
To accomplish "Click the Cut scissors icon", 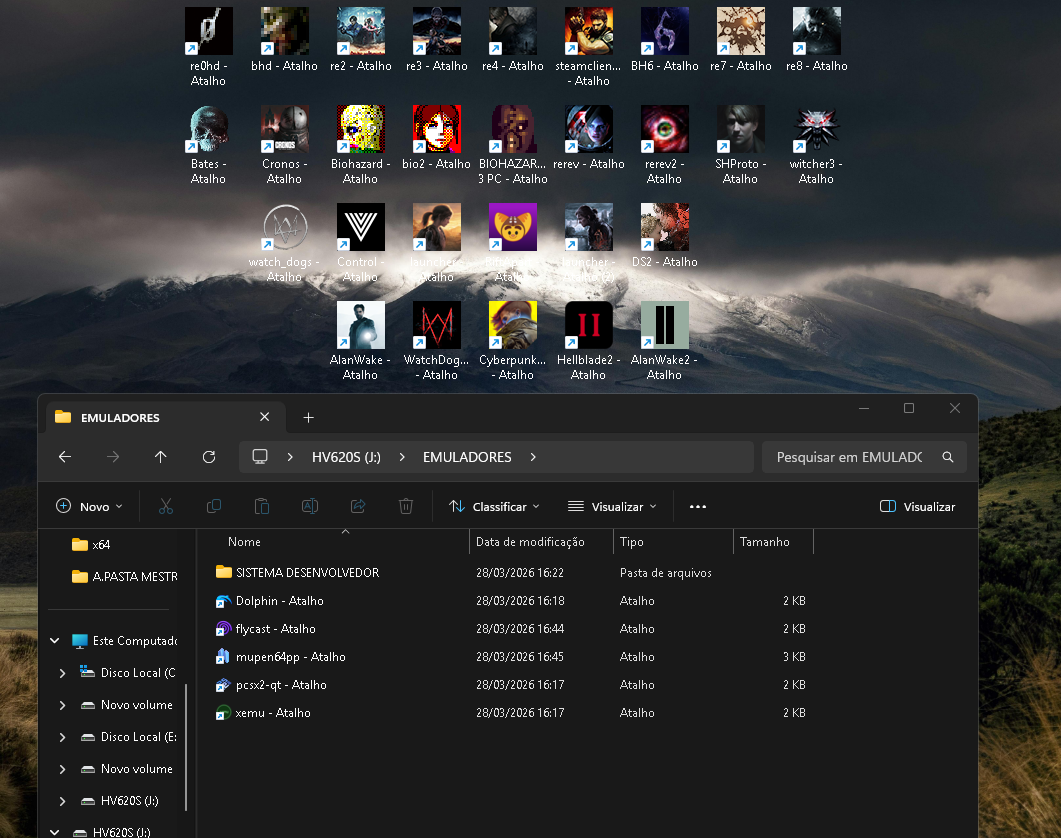I will 166,506.
